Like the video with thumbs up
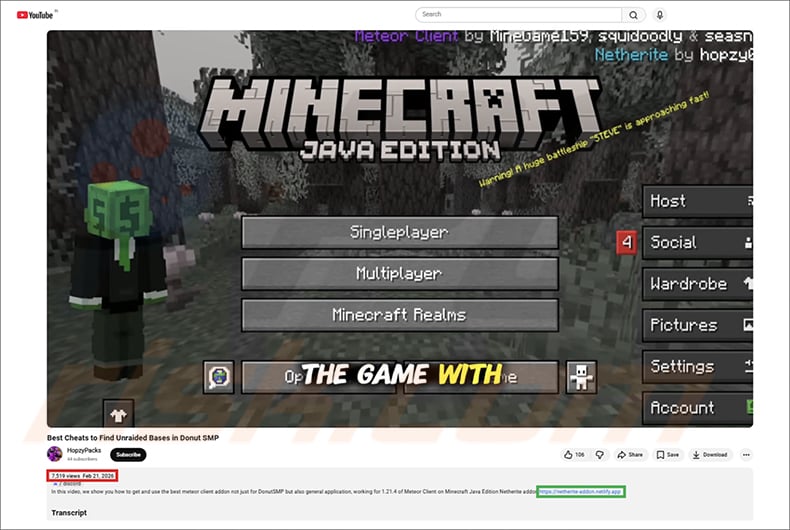 [x=574, y=454]
